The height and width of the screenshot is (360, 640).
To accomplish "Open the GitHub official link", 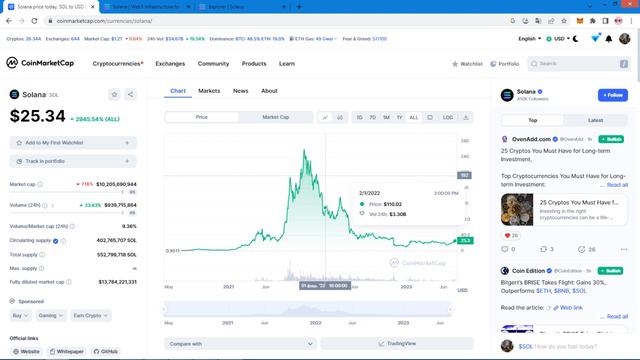I will (105, 351).
